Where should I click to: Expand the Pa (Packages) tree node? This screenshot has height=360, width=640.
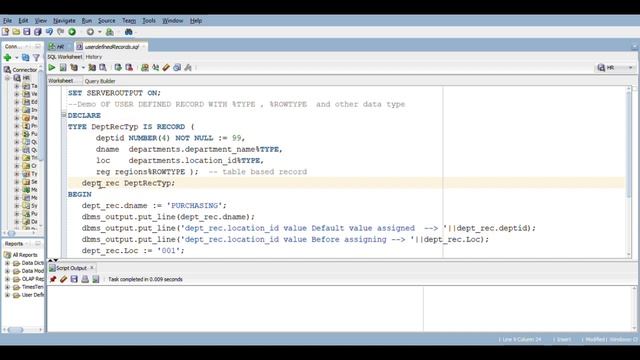(17, 118)
